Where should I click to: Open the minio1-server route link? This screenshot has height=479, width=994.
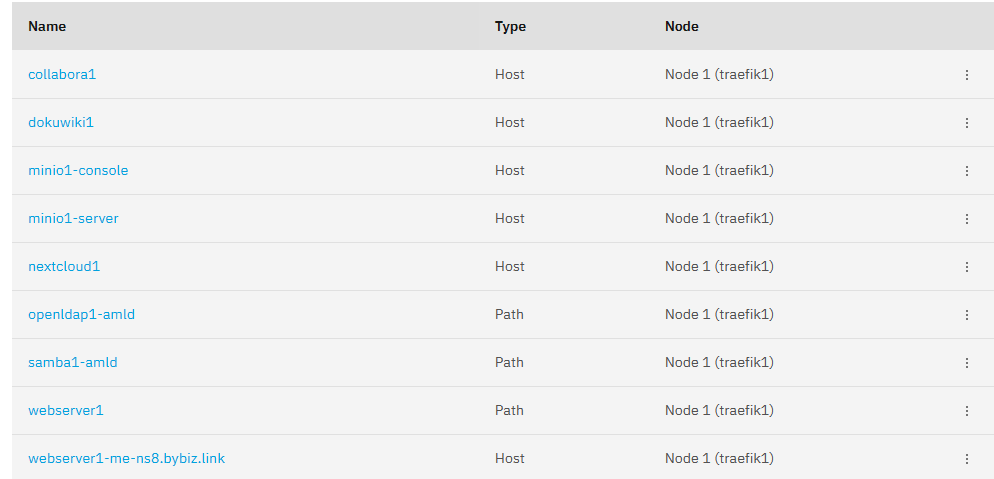coord(73,218)
